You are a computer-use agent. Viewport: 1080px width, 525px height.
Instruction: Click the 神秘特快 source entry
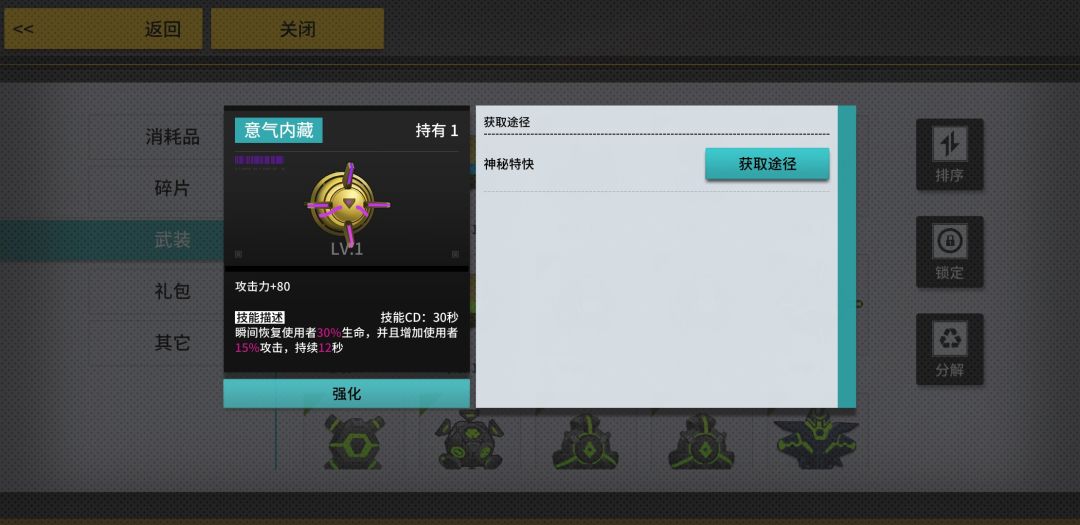click(x=508, y=164)
